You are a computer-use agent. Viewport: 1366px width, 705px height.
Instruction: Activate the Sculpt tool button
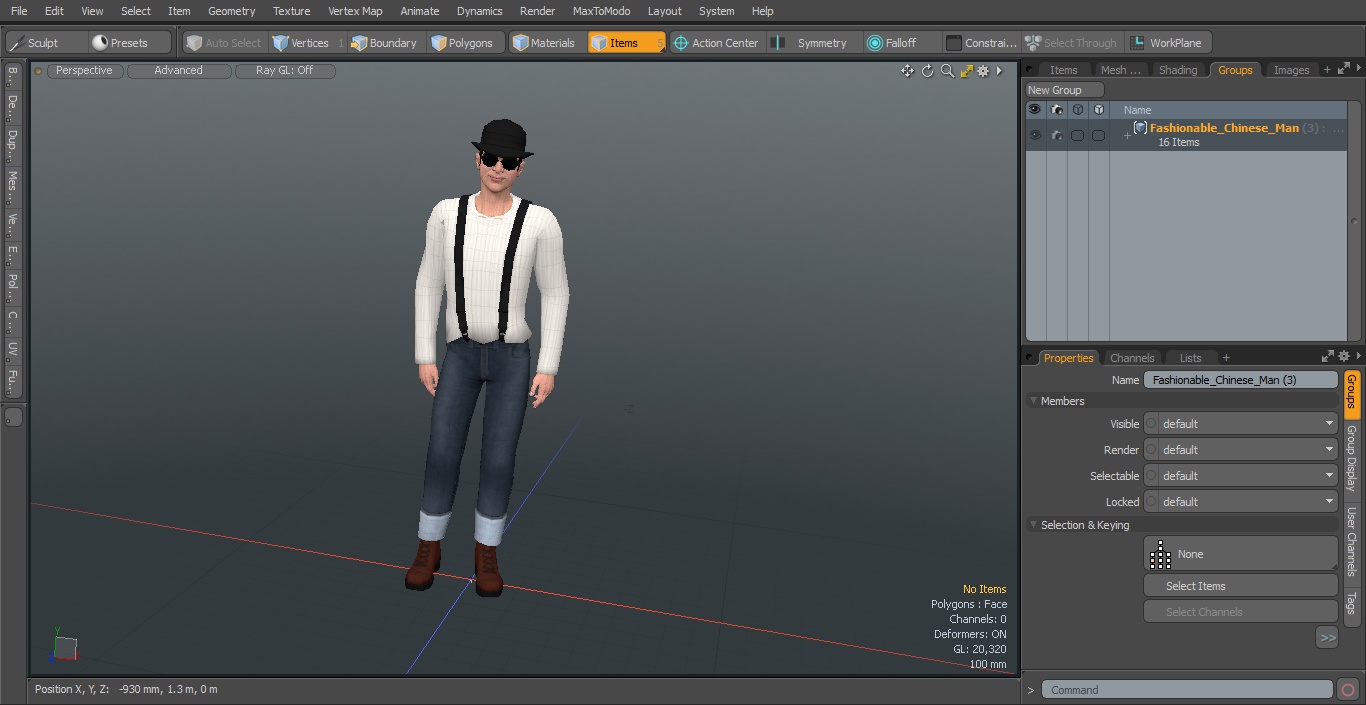(x=45, y=43)
